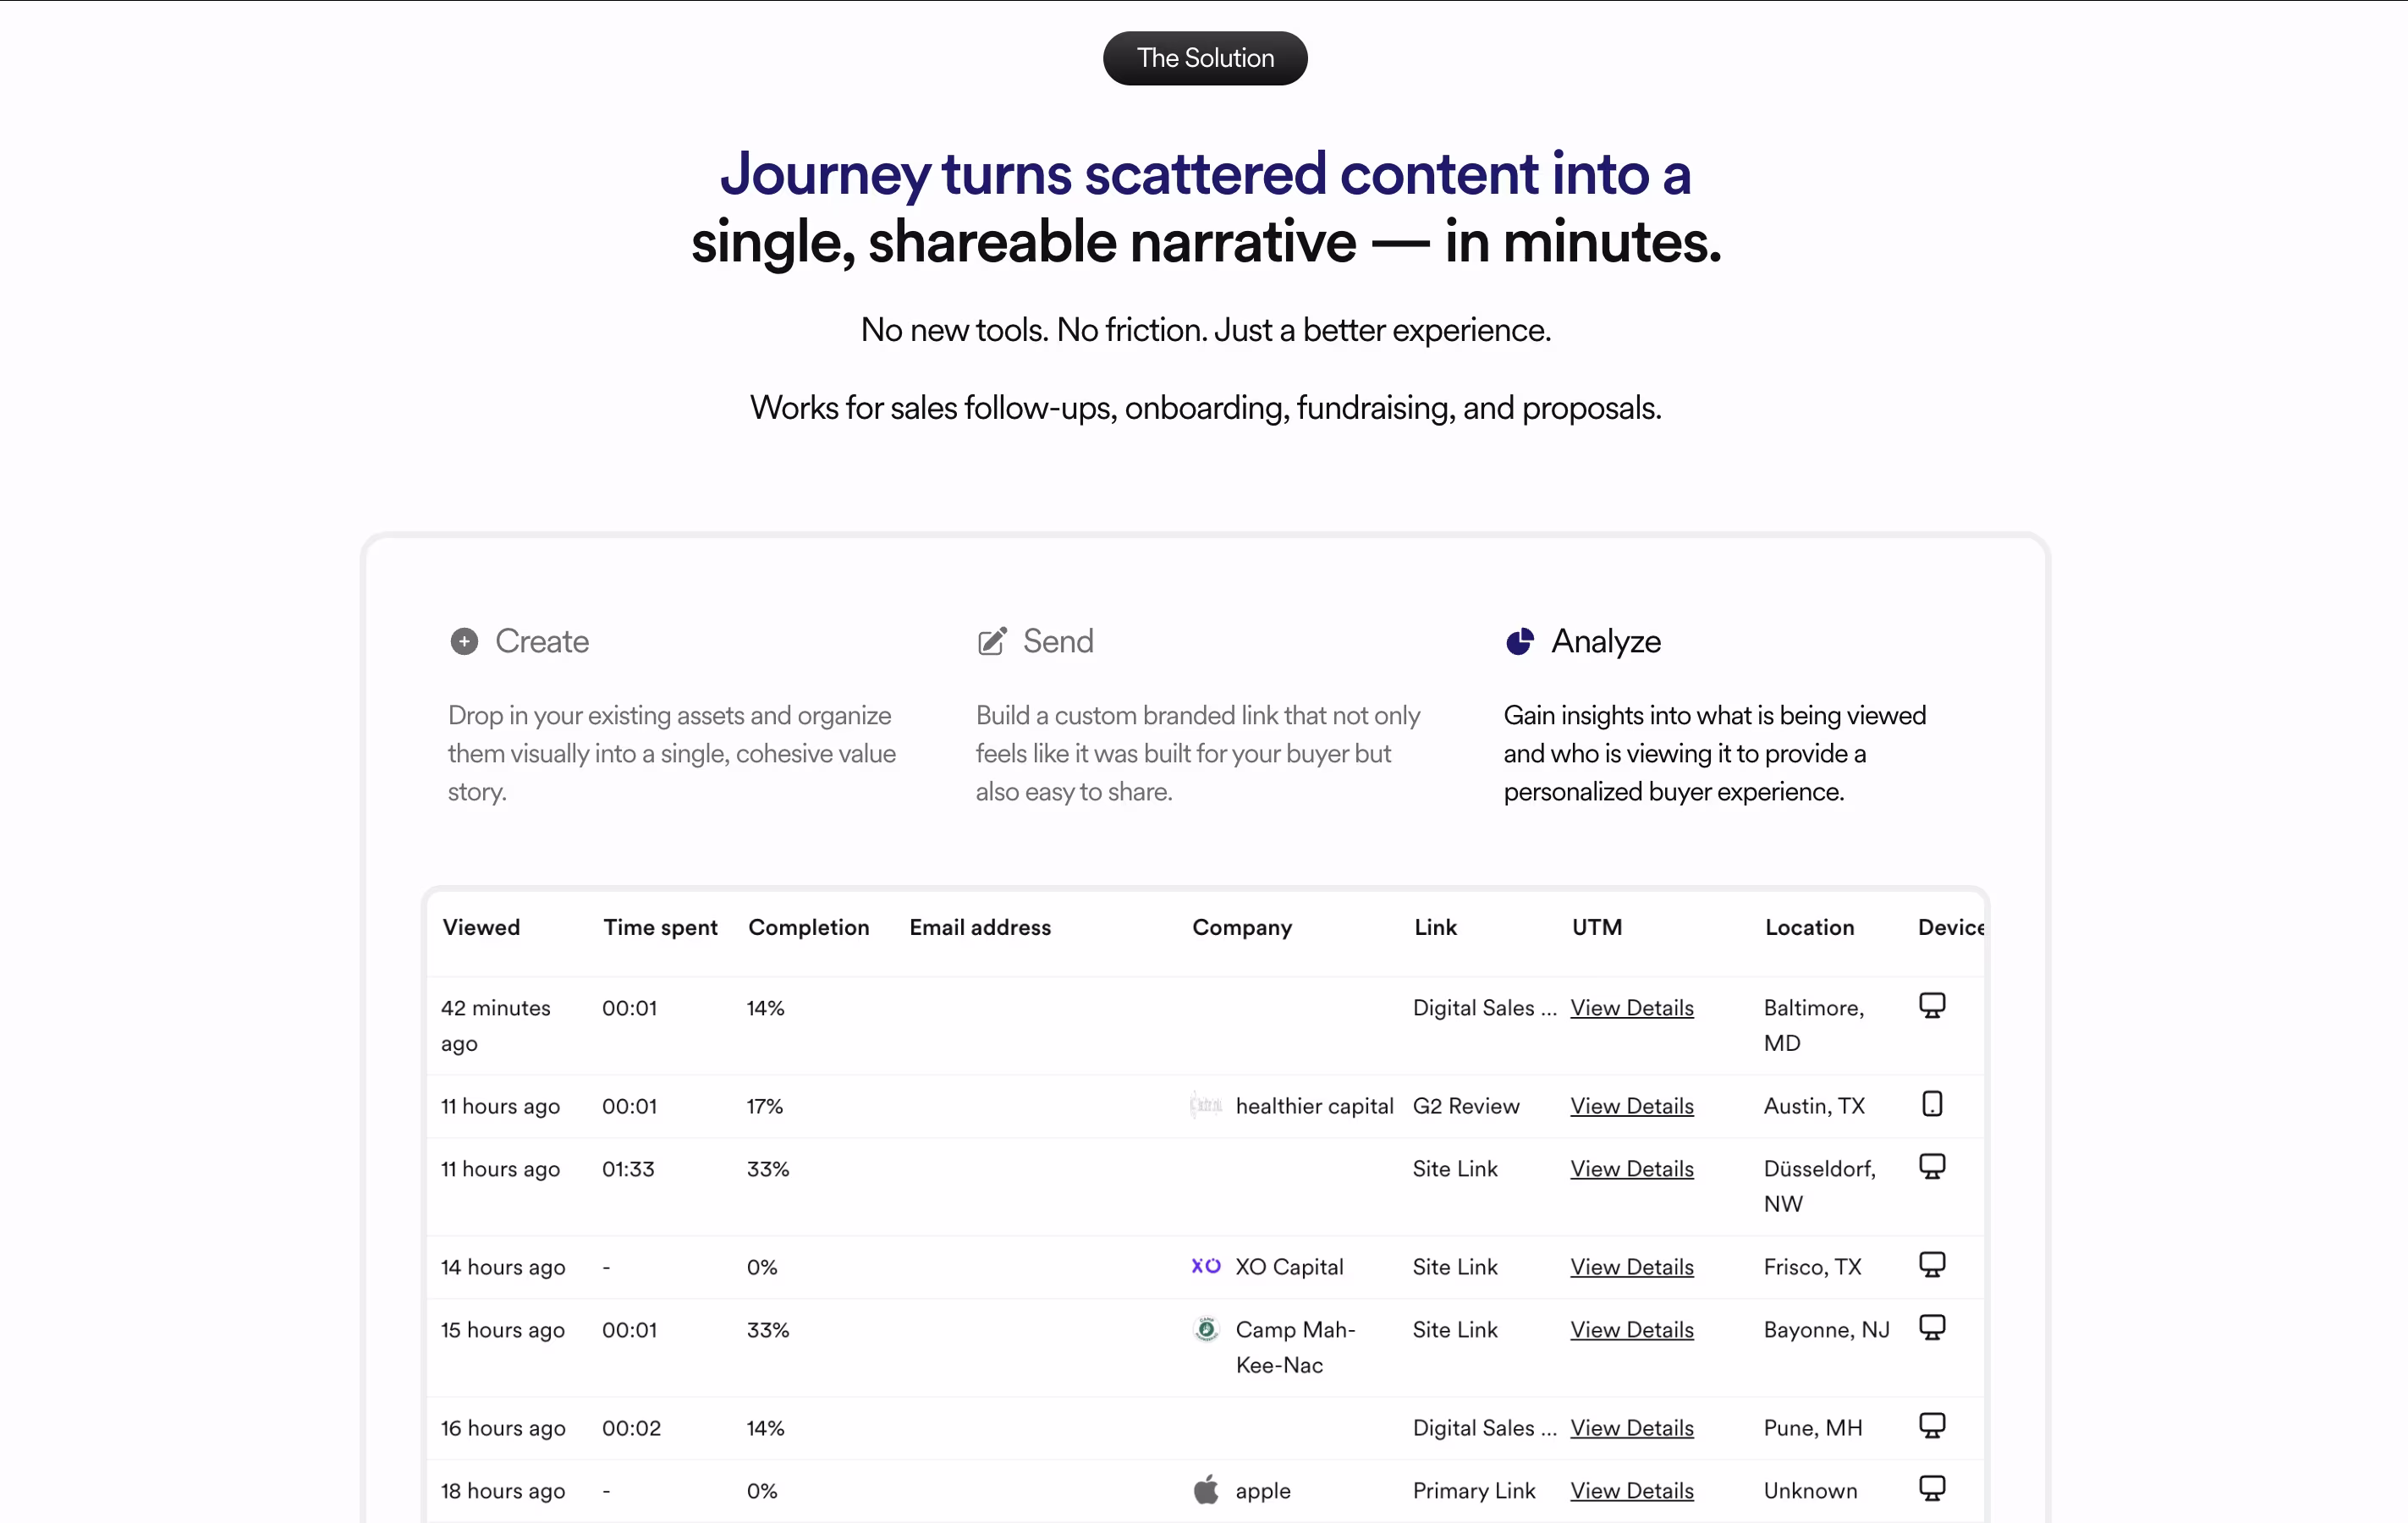Select the Analyze tab
Screen dimensions: 2408x1523
(1605, 641)
